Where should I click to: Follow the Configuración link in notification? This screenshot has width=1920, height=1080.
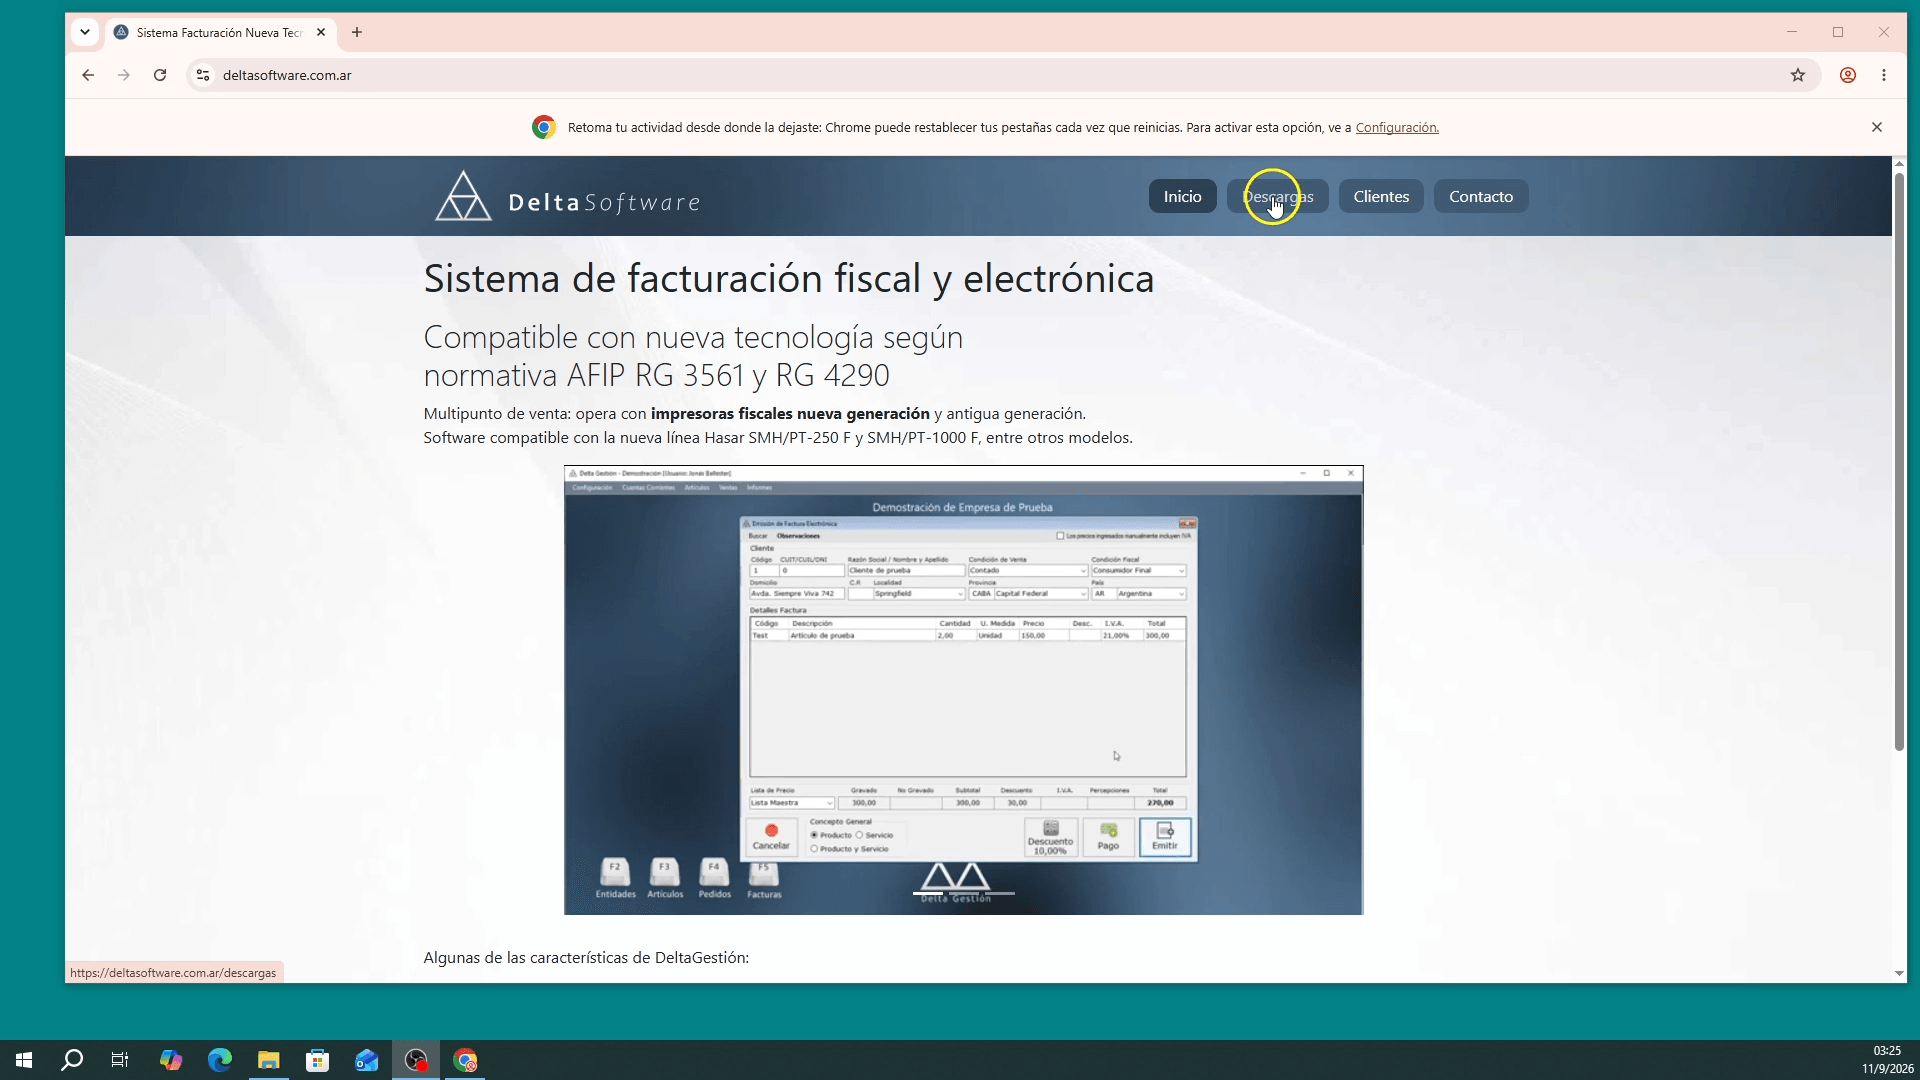[x=1397, y=127]
